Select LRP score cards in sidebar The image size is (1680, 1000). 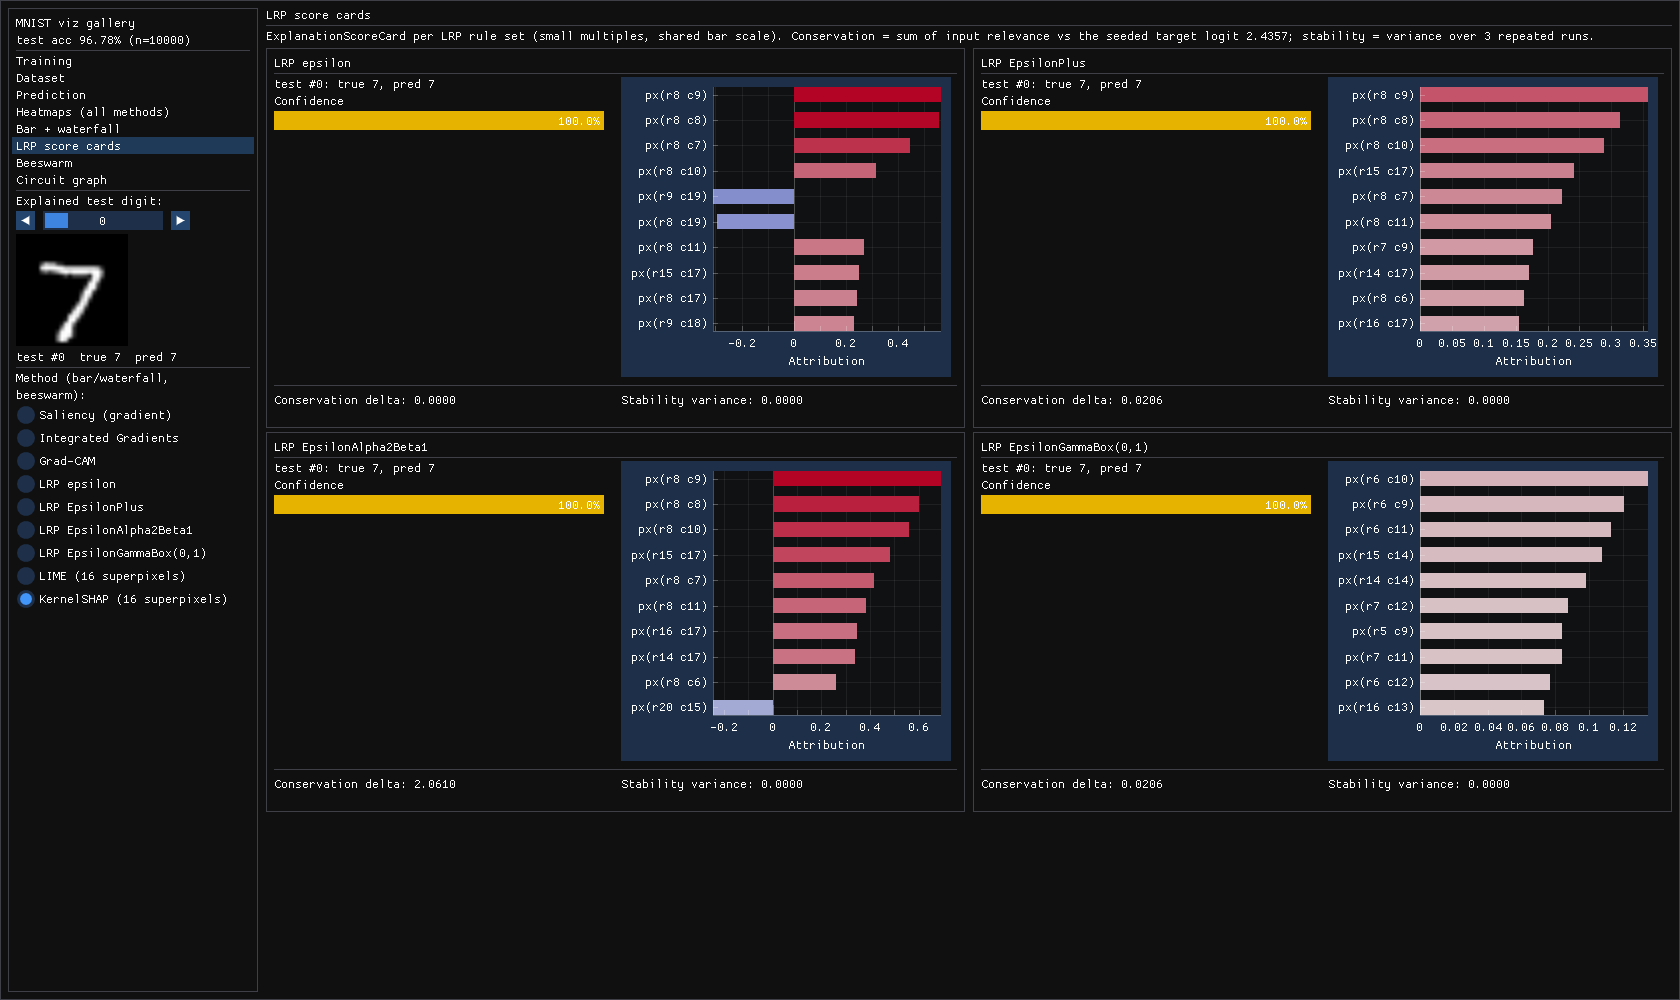pyautogui.click(x=133, y=146)
